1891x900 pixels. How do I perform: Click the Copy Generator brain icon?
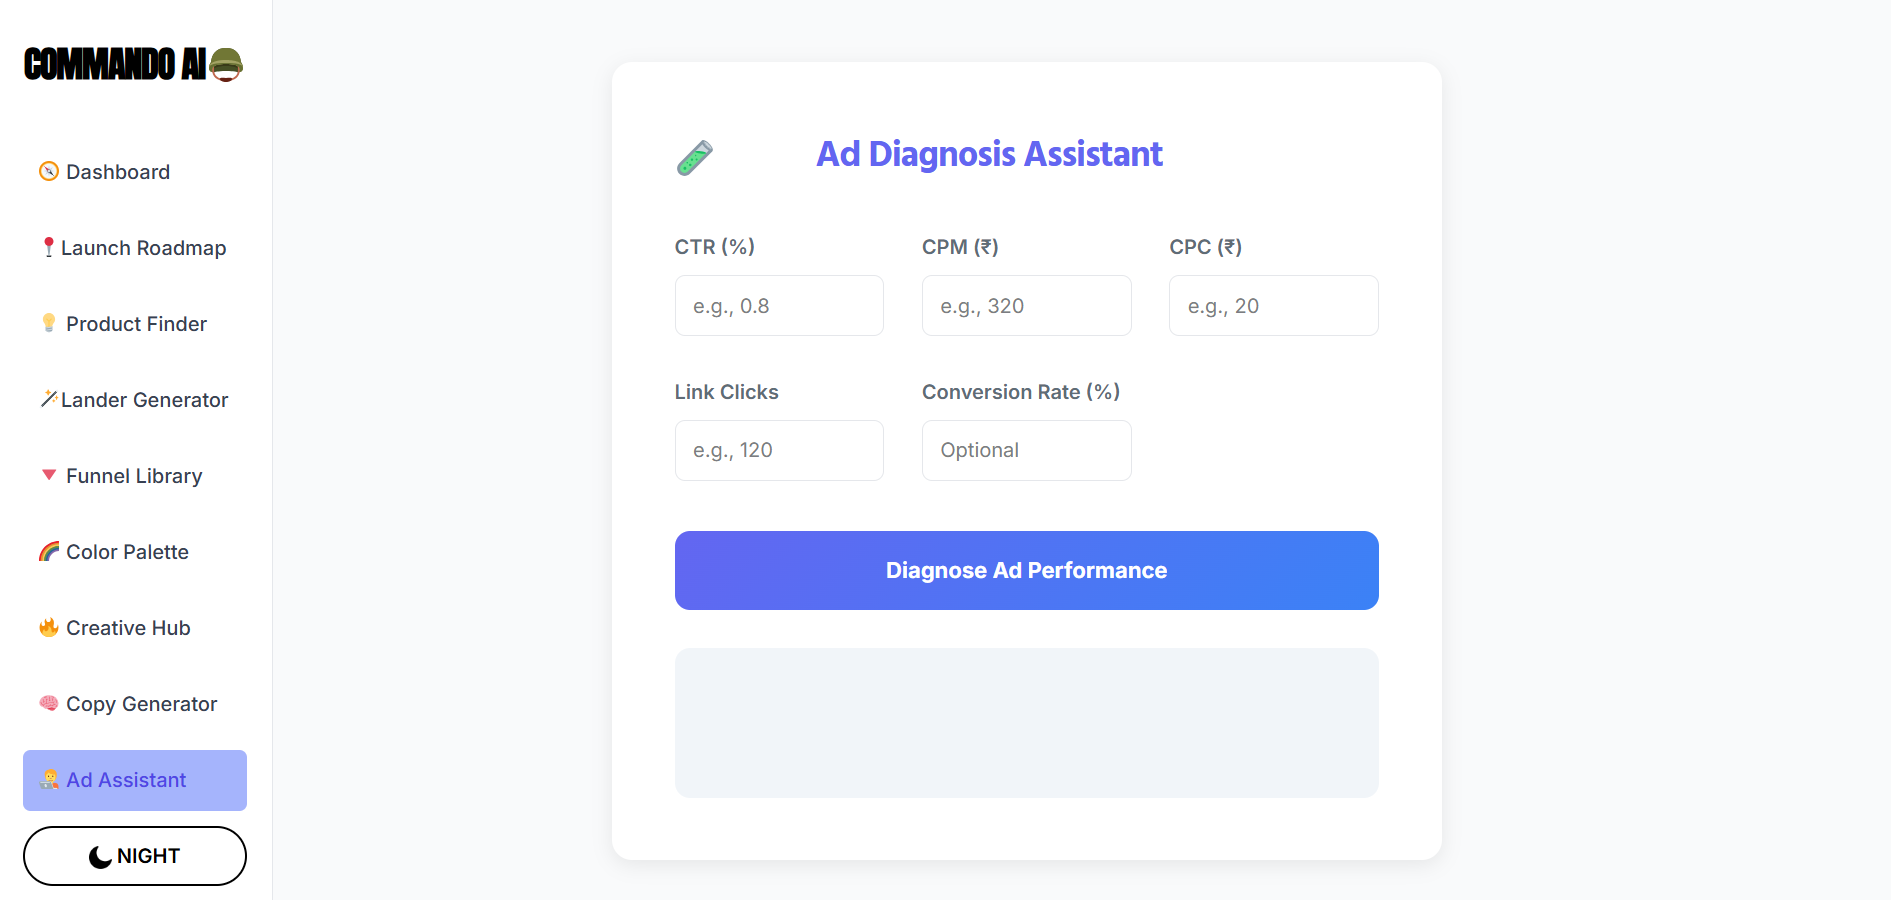(x=48, y=703)
